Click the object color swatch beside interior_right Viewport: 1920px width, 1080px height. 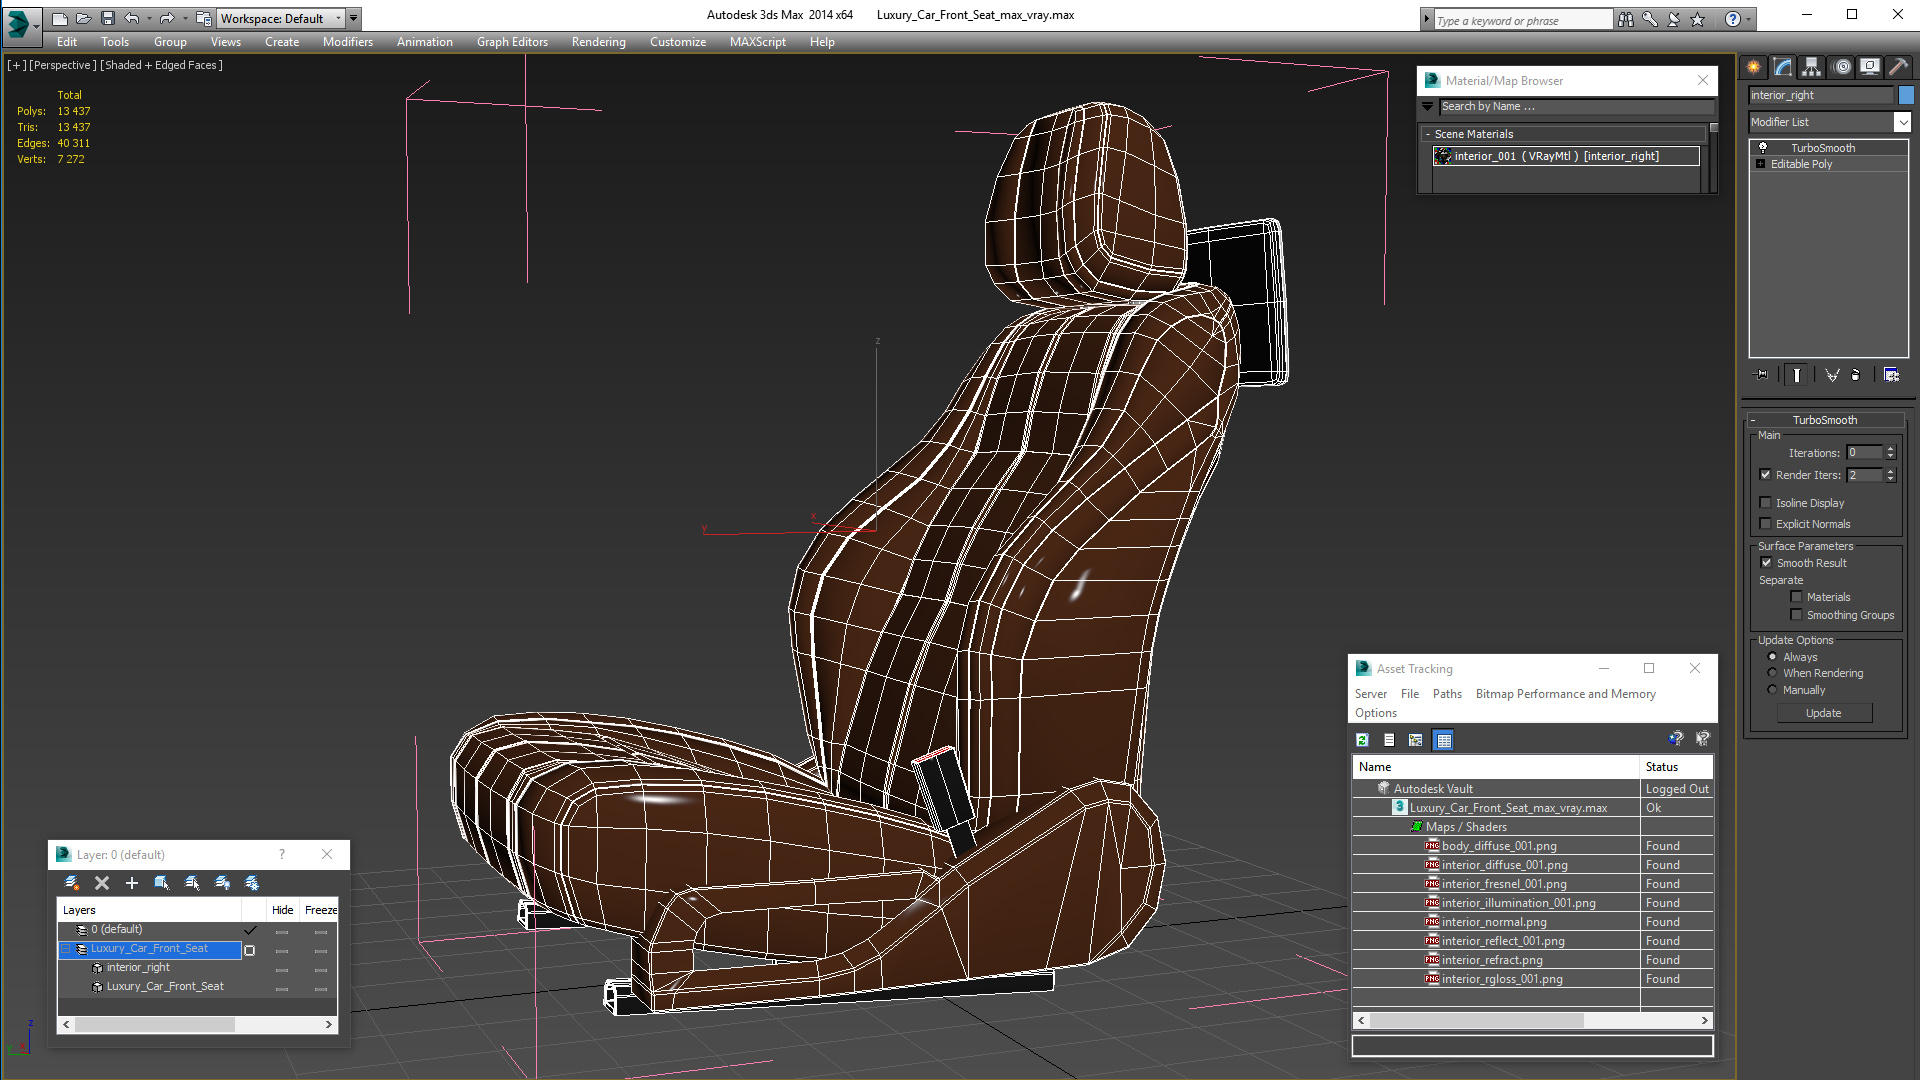[1906, 95]
